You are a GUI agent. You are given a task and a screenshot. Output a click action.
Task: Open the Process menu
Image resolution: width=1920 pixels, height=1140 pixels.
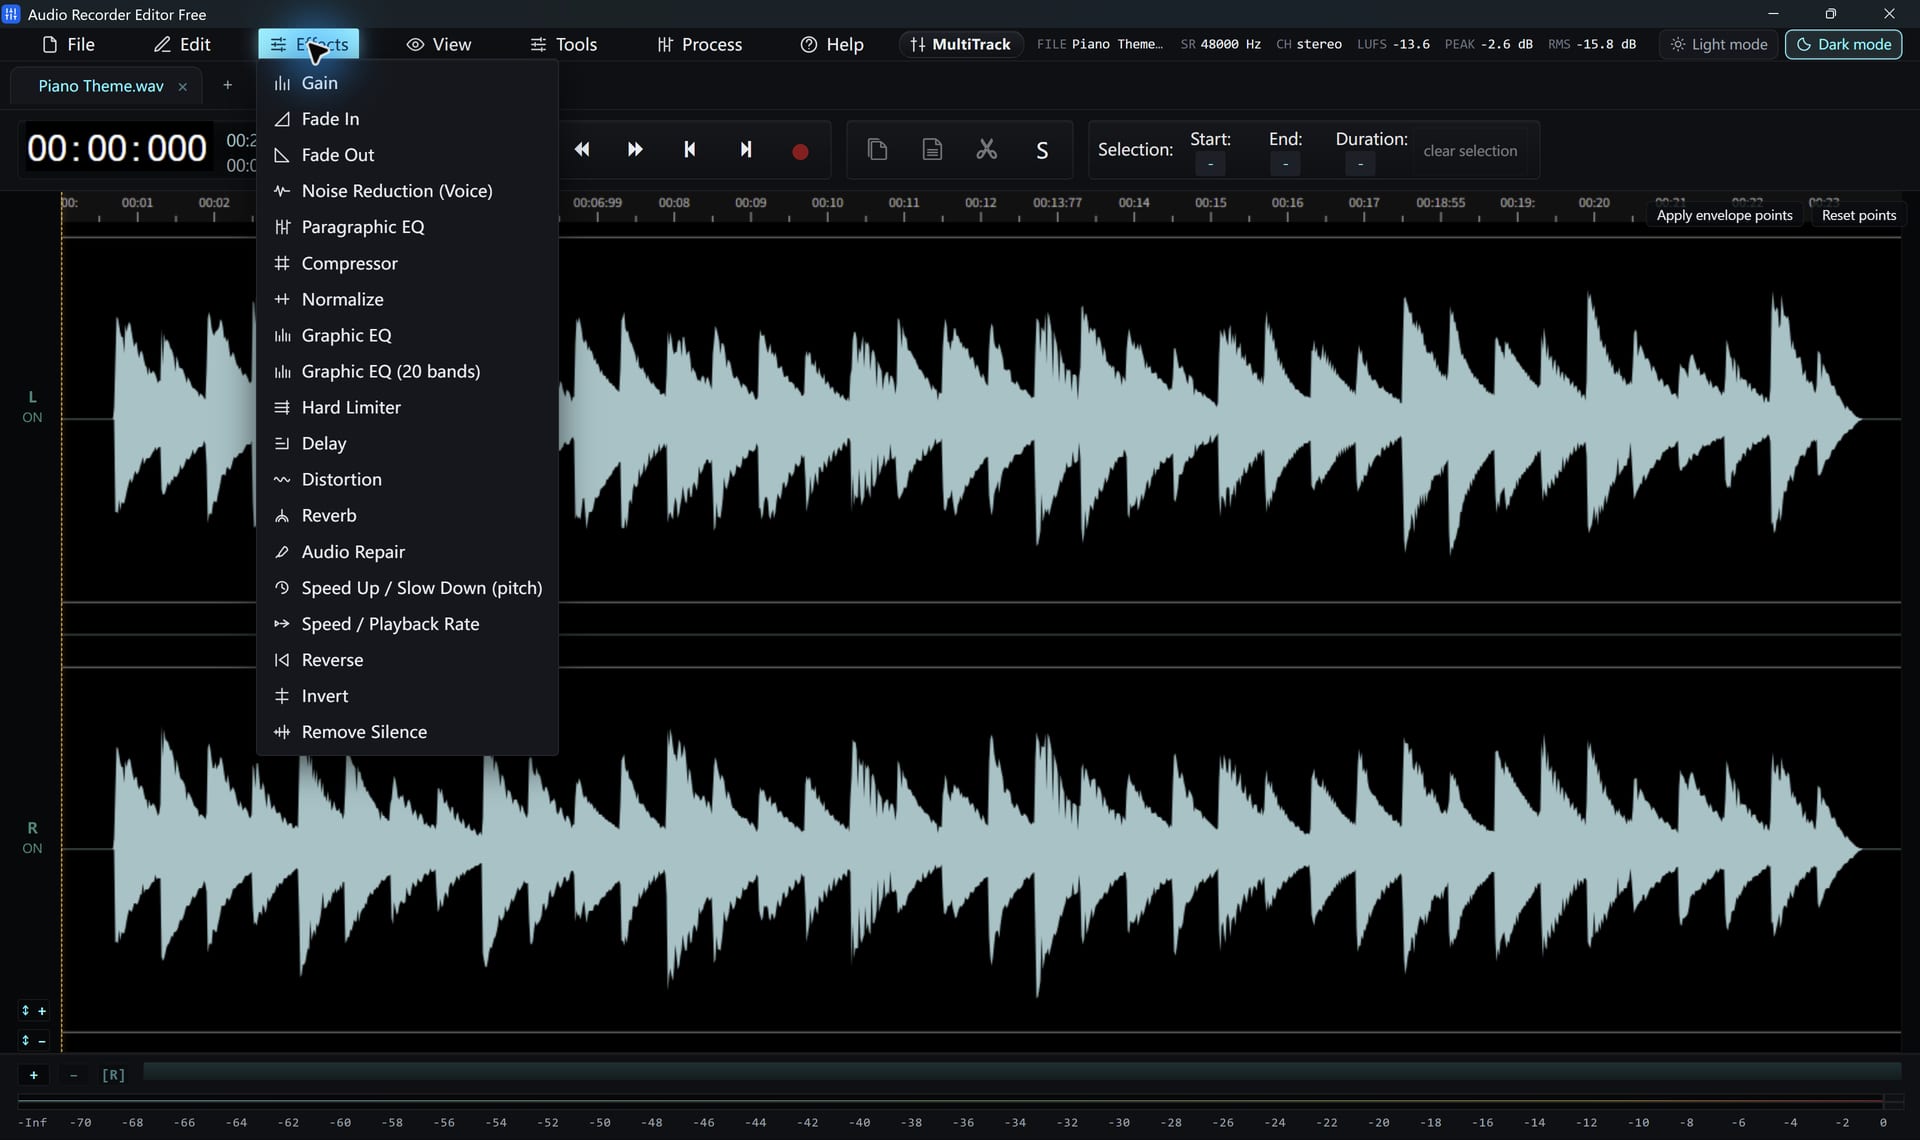click(699, 44)
